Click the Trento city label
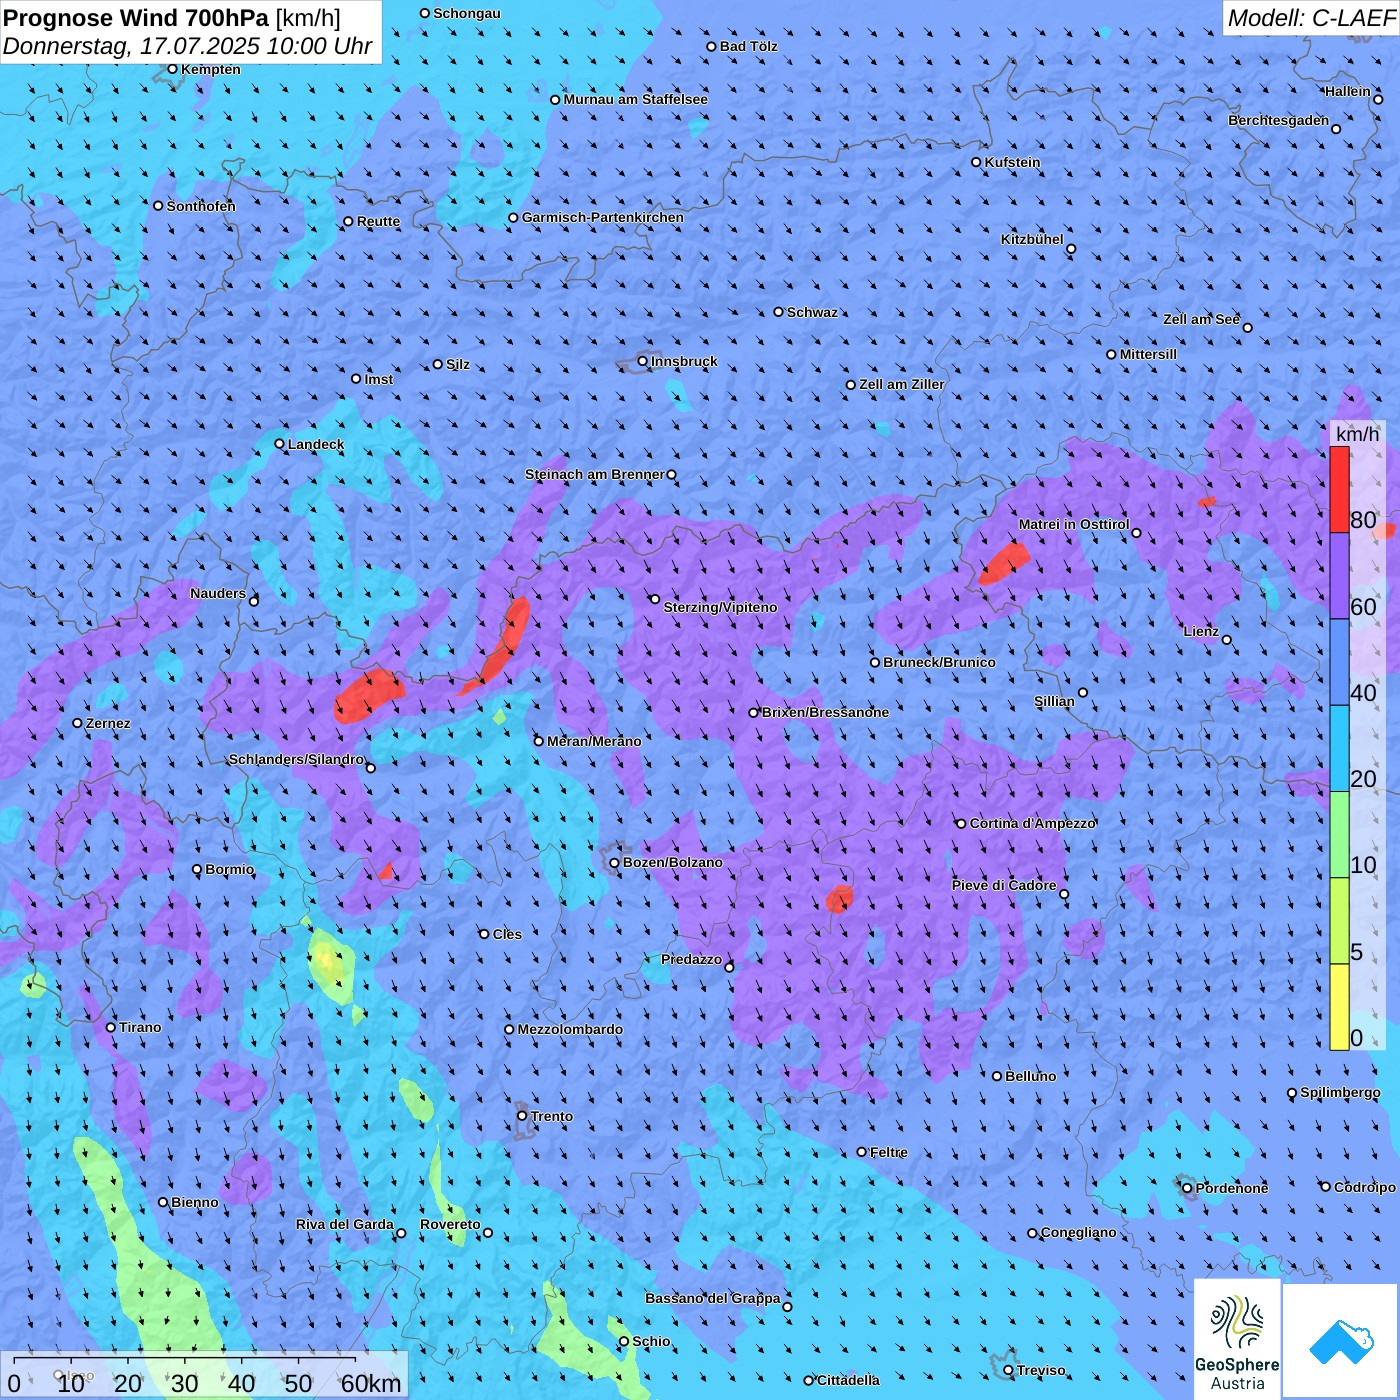 551,1116
